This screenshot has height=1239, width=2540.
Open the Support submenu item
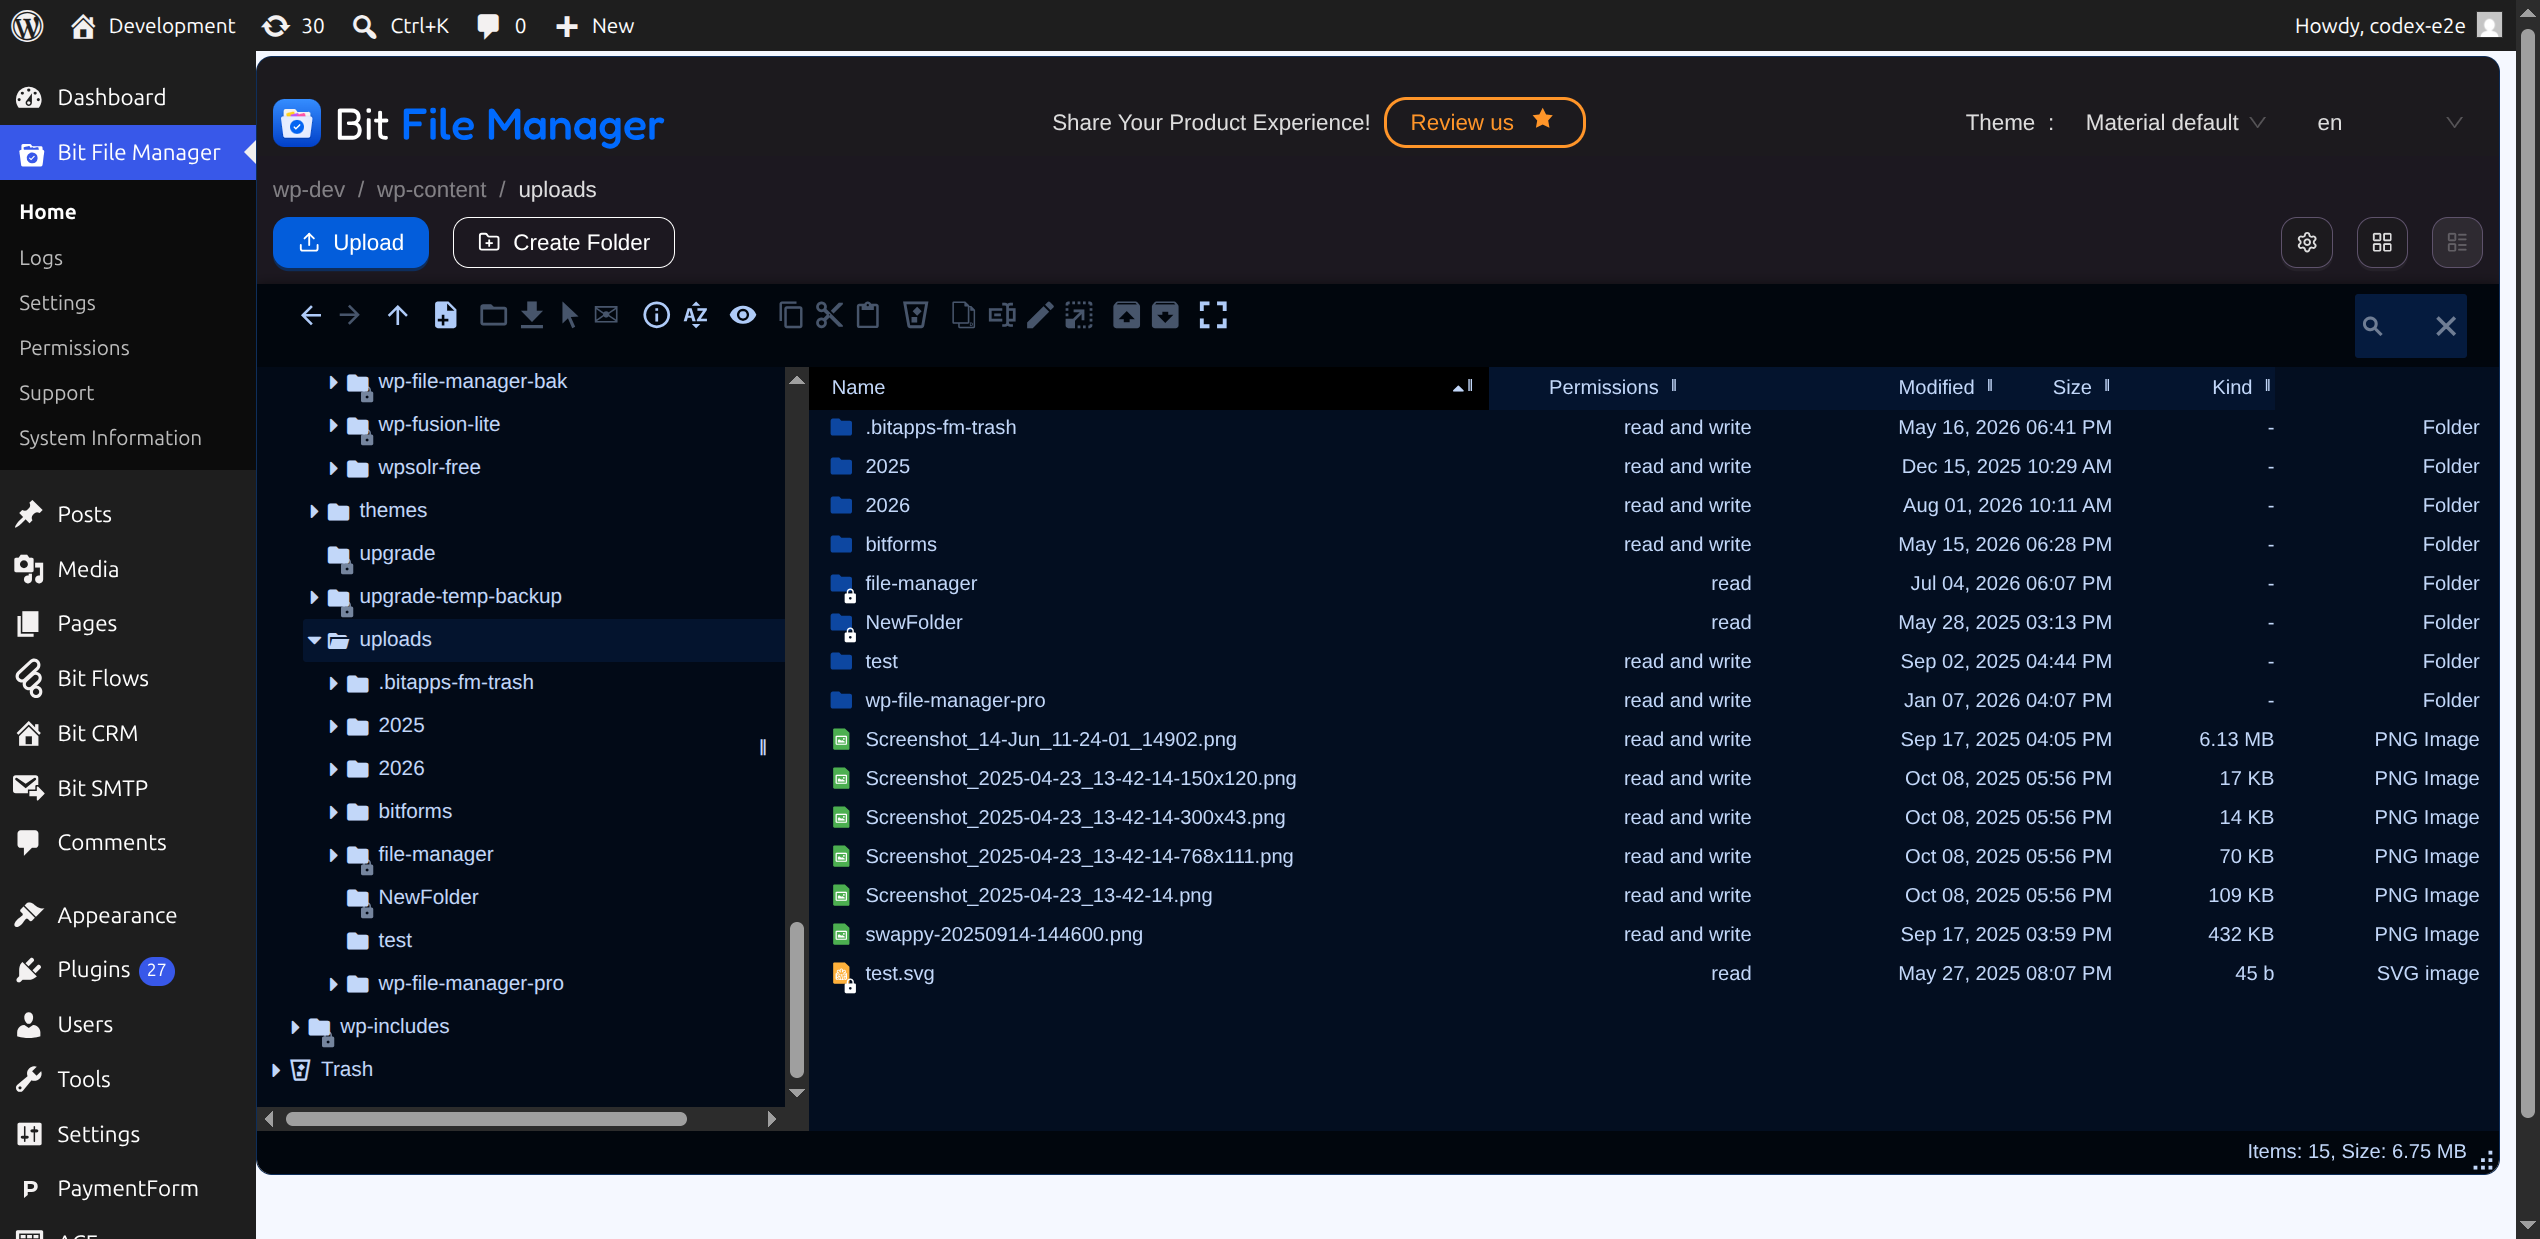(56, 393)
